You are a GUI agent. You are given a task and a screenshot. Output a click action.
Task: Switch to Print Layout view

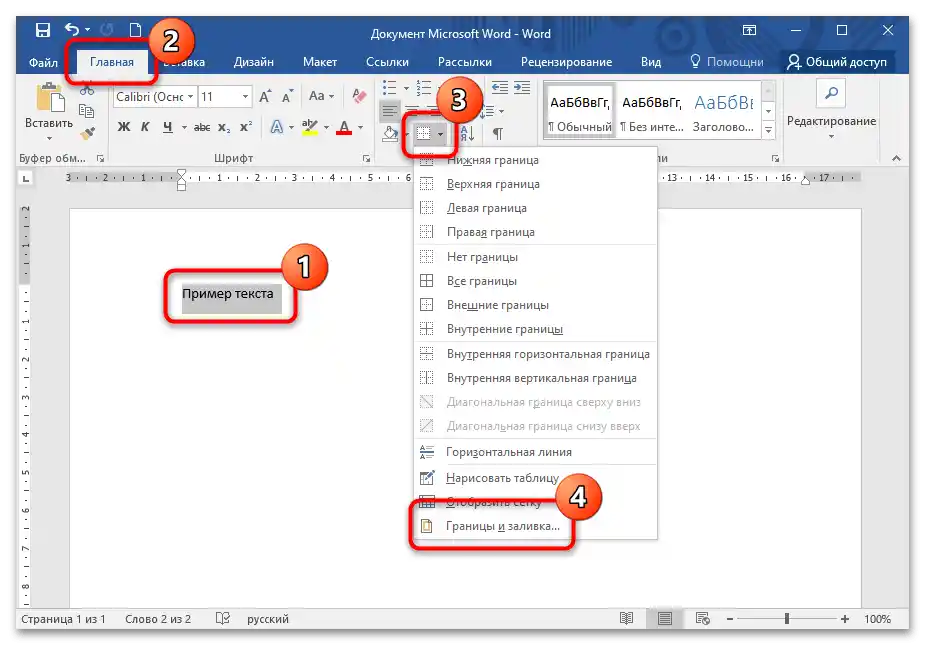(665, 618)
